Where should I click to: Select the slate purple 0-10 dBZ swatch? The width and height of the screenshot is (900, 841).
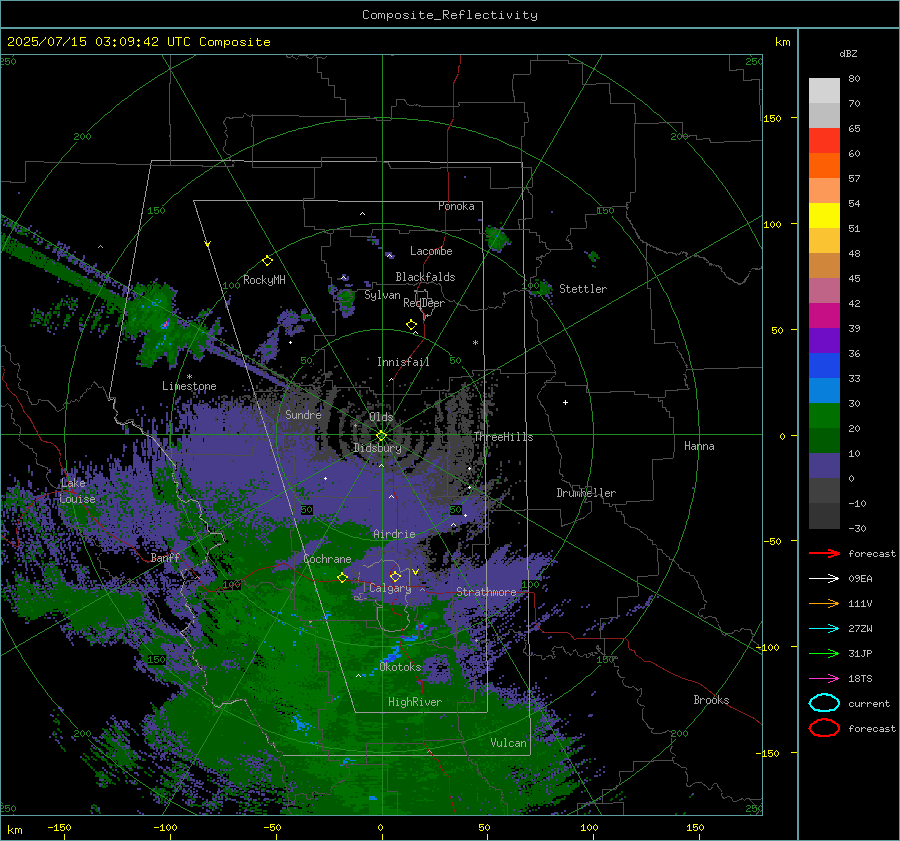(824, 466)
